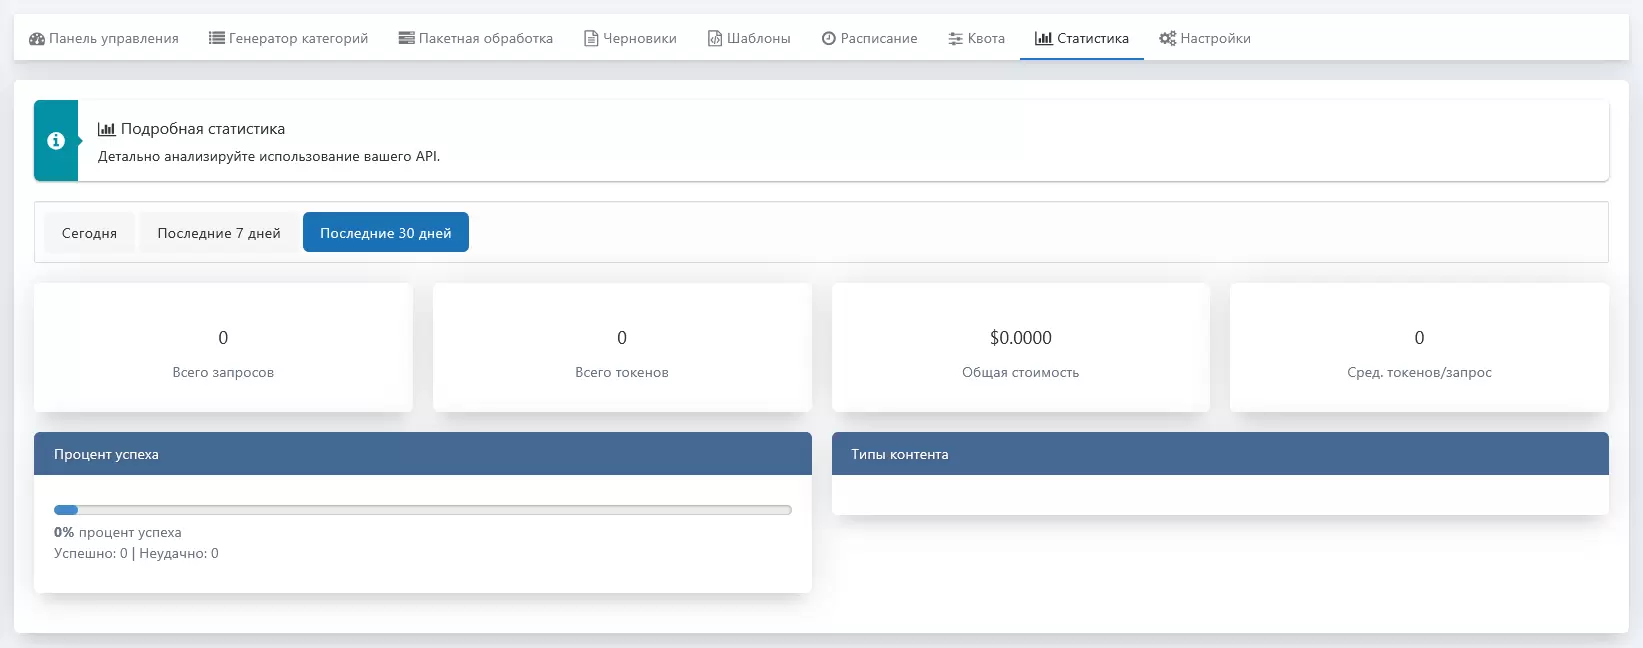Click the Пакетная обработка stack icon
This screenshot has width=1643, height=648.
coord(406,38)
